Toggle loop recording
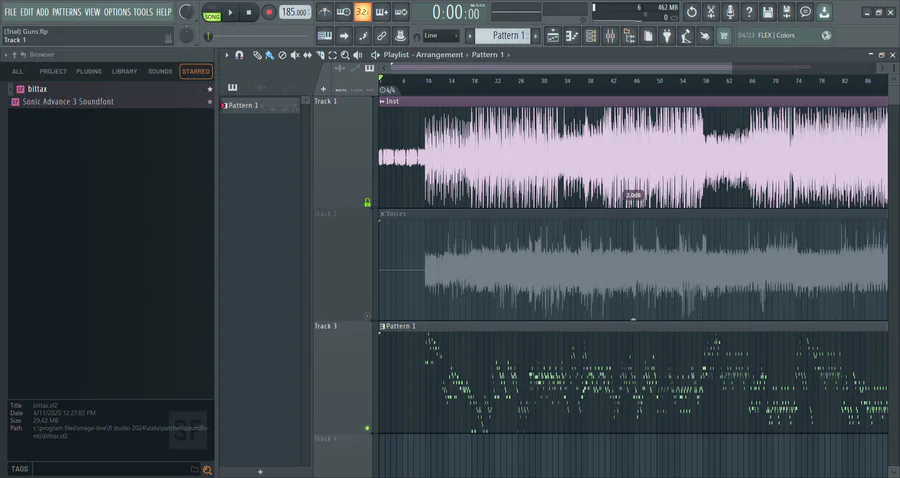 [401, 11]
